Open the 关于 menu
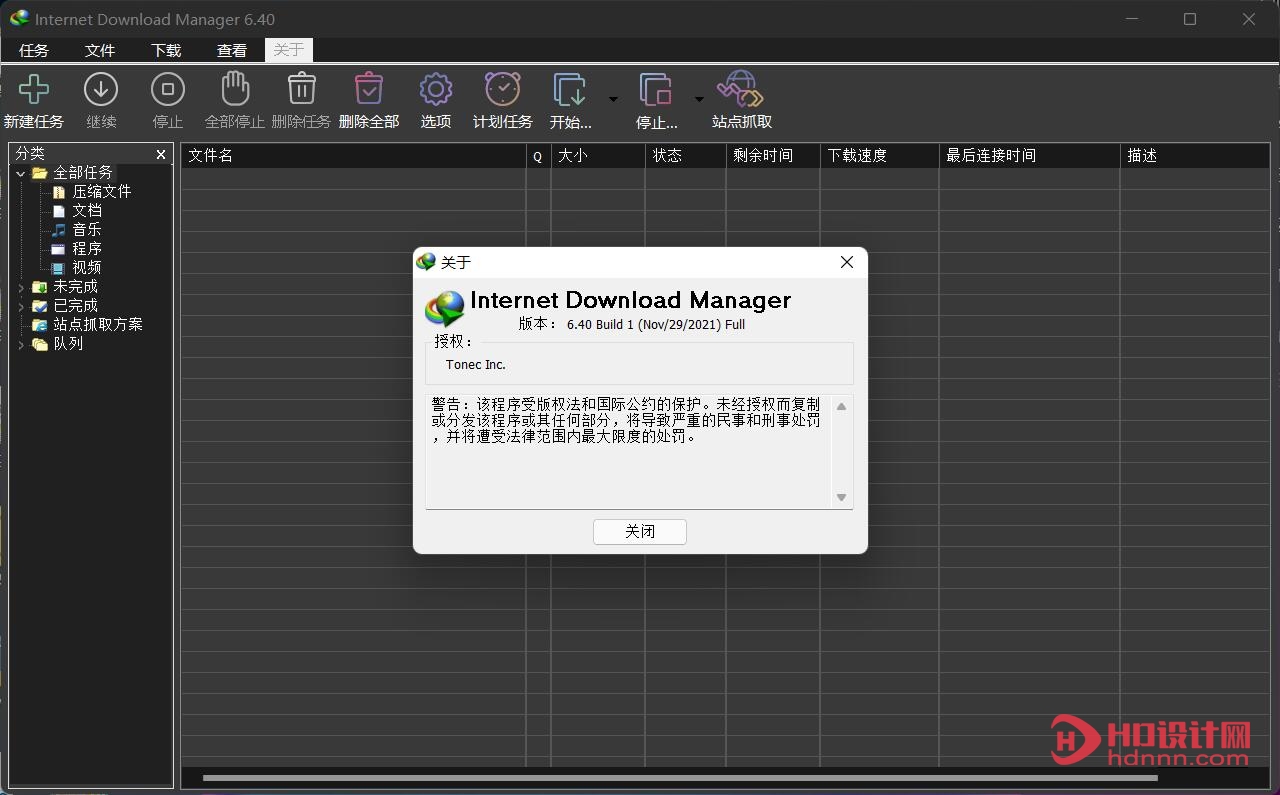The width and height of the screenshot is (1280, 795). (x=289, y=50)
